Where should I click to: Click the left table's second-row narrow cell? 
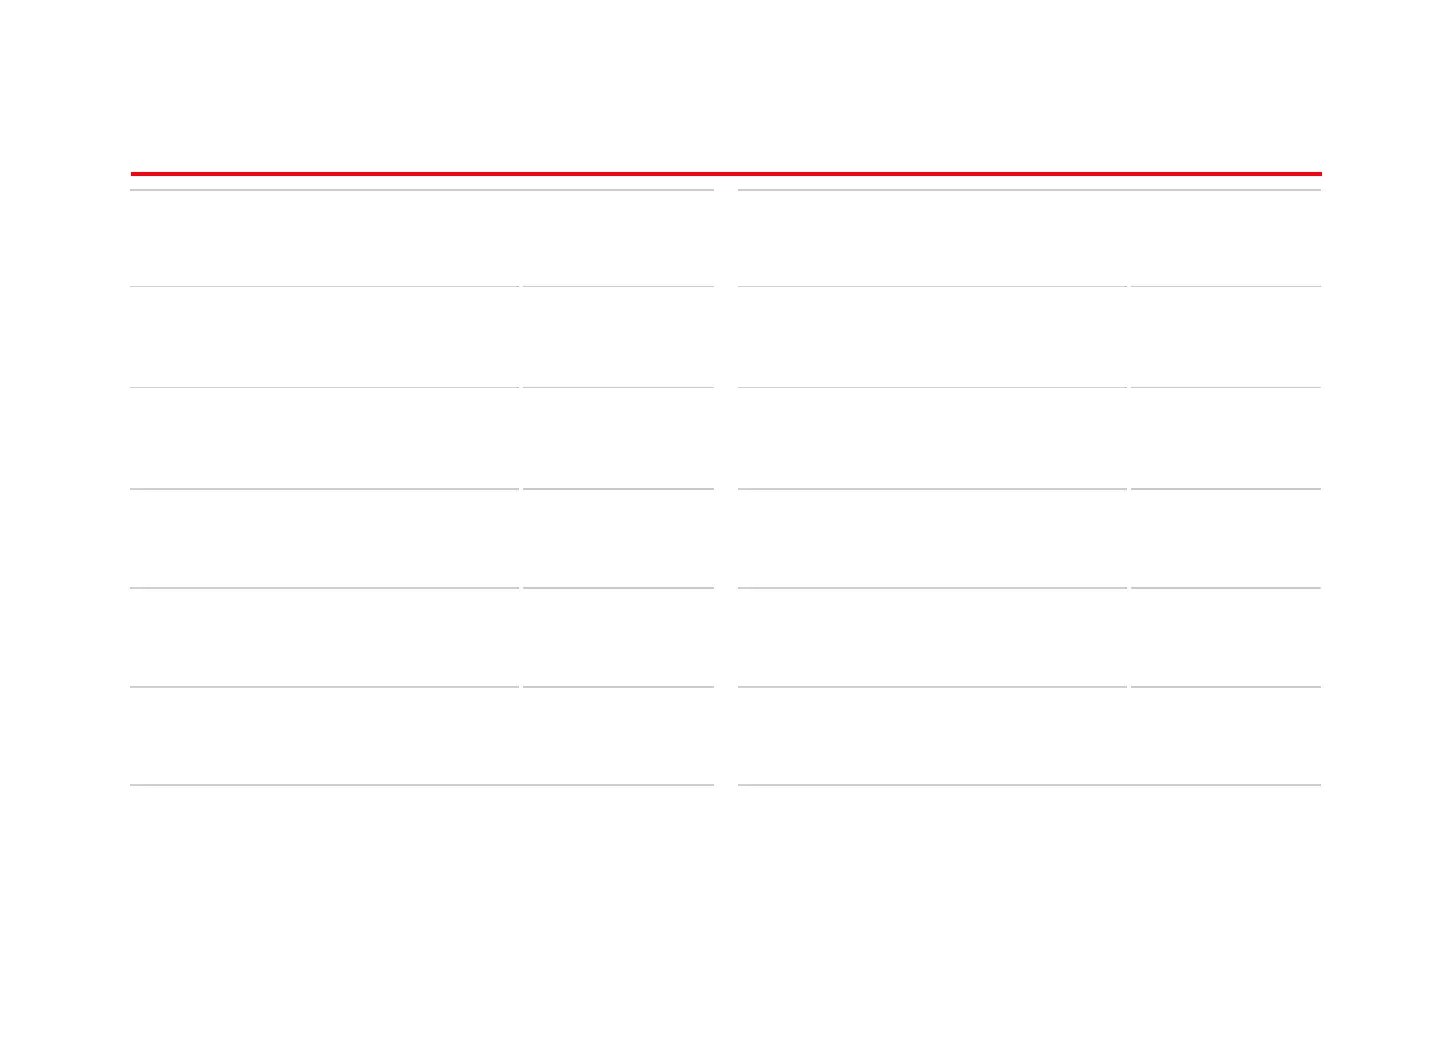(x=618, y=337)
